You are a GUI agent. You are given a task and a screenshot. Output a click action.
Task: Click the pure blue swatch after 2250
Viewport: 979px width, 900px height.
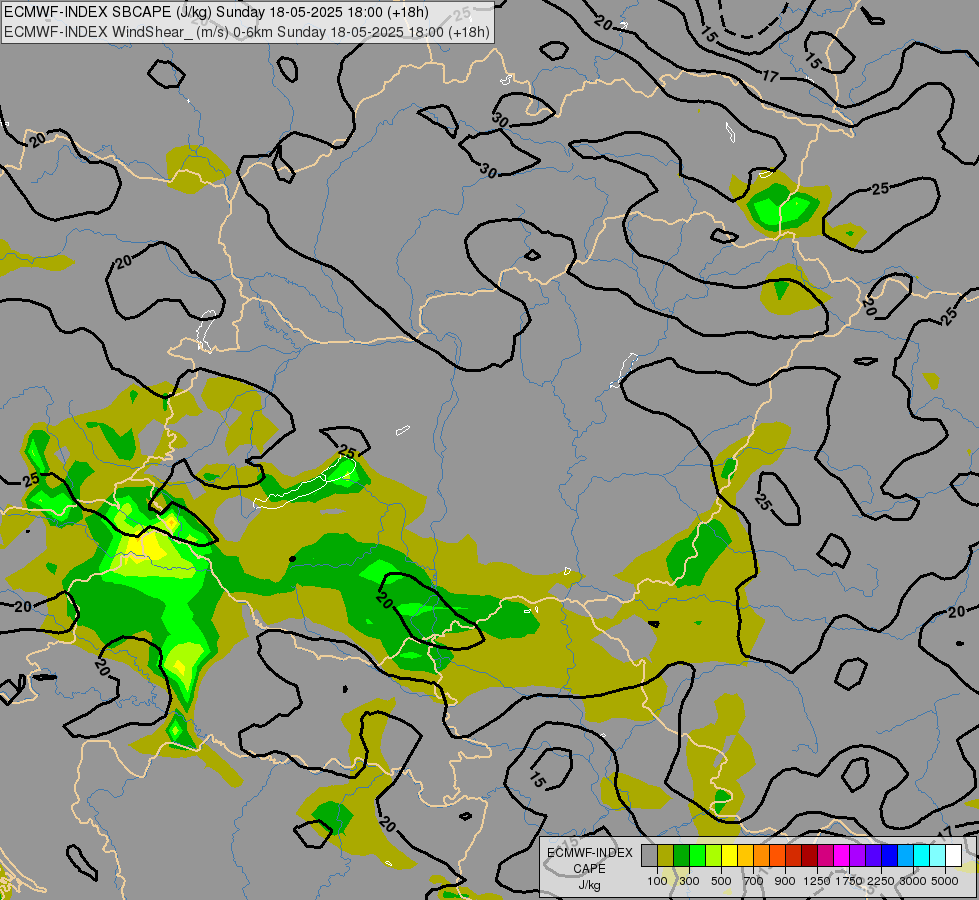point(890,855)
